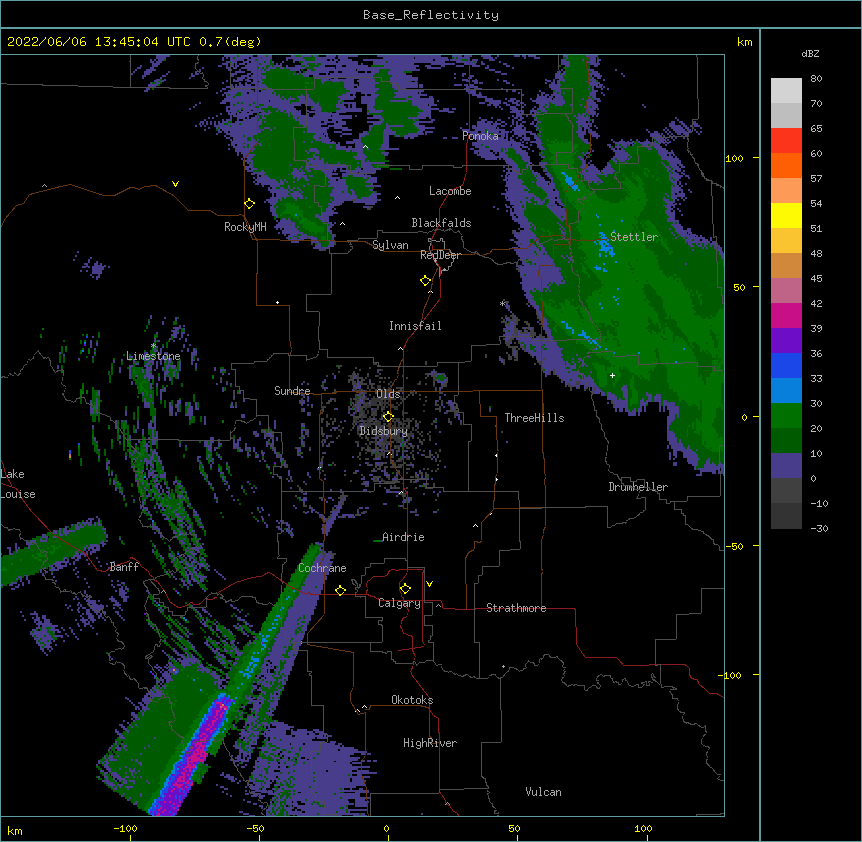Select the asterisk marker above Limestone label
Viewport: 862px width, 842px height.
[153, 346]
